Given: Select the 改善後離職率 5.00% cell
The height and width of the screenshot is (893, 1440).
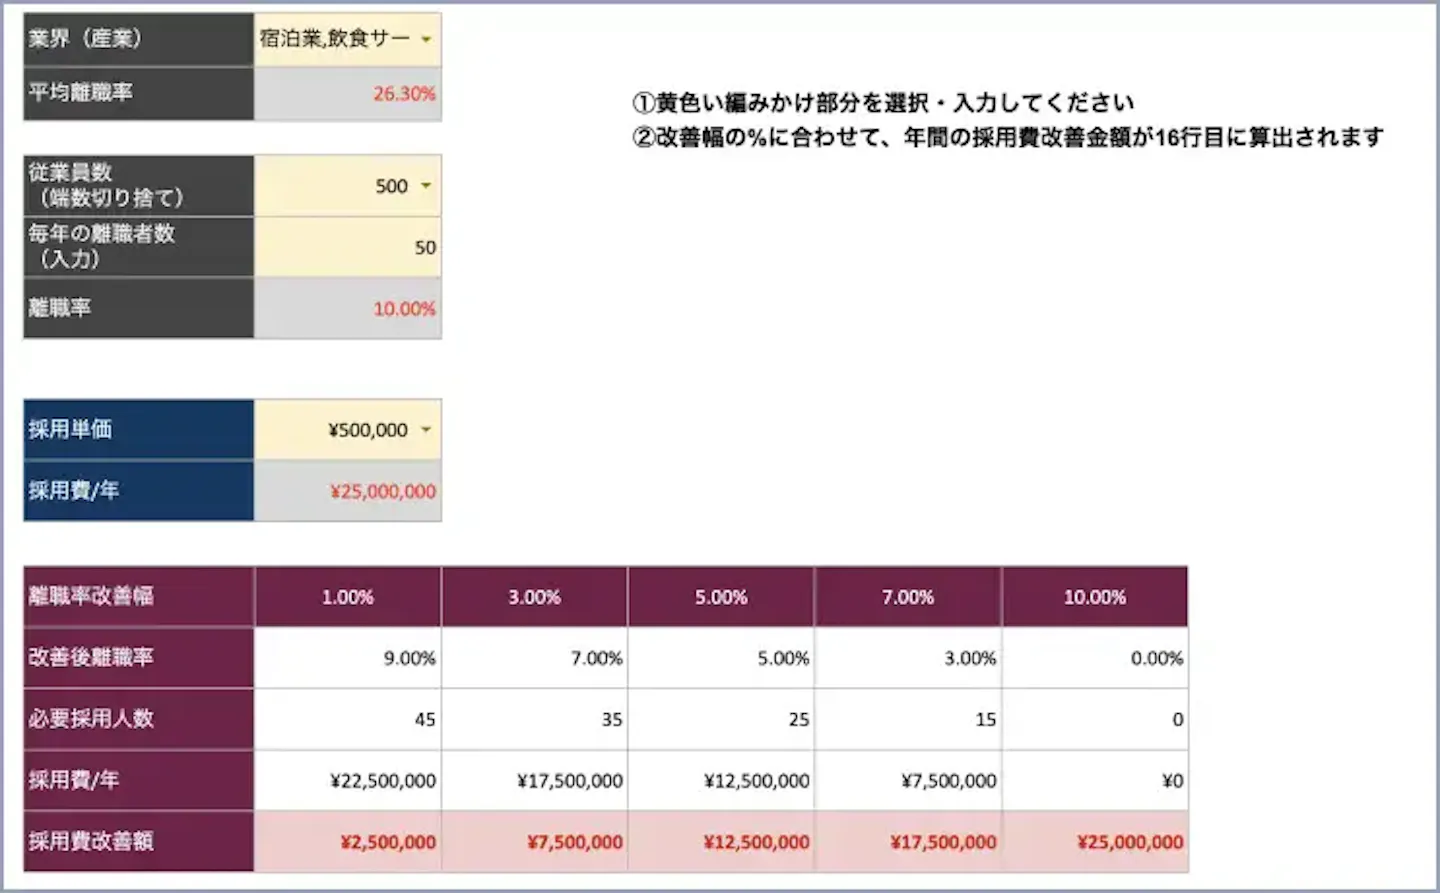Looking at the screenshot, I should (722, 658).
